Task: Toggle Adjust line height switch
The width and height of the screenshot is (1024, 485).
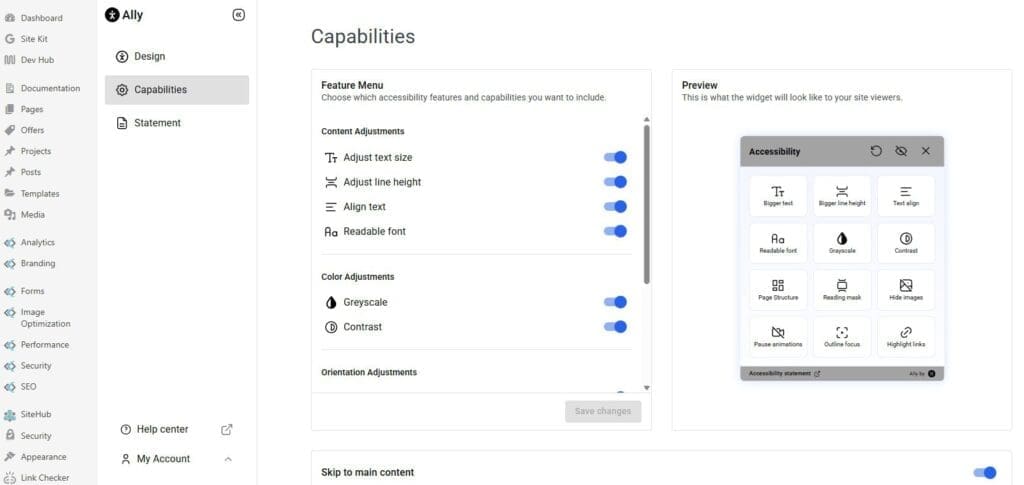Action: coord(615,182)
